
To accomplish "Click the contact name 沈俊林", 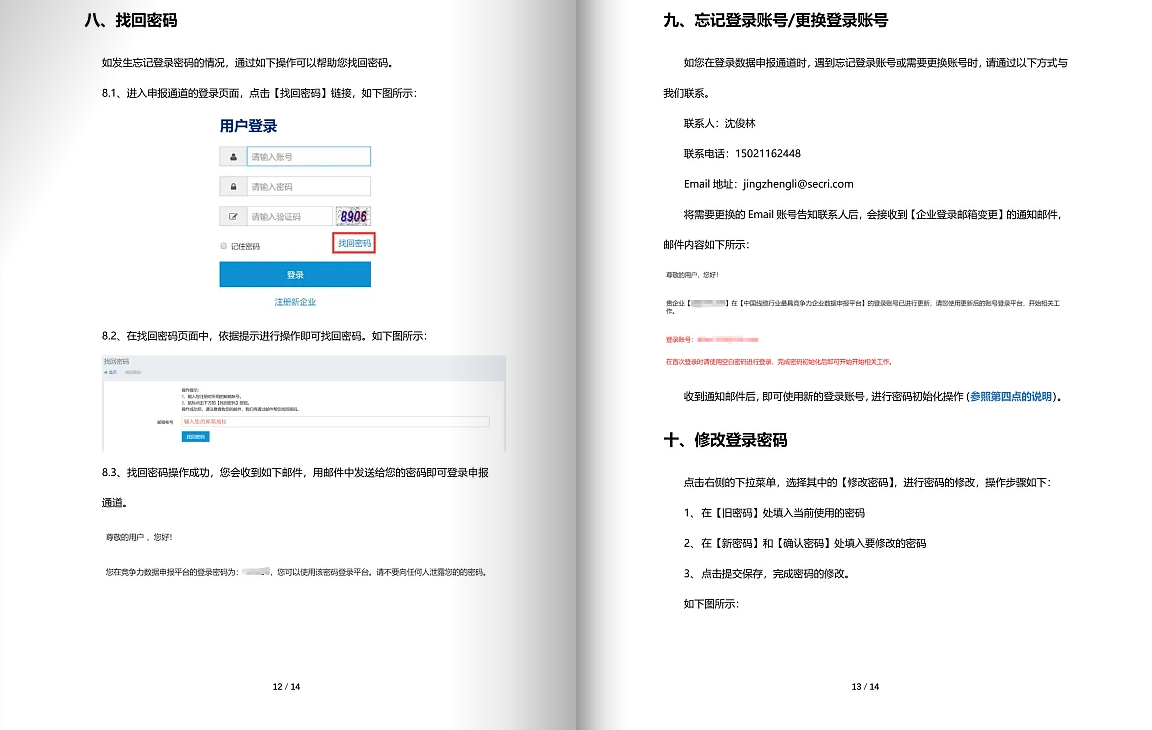I will [x=740, y=123].
